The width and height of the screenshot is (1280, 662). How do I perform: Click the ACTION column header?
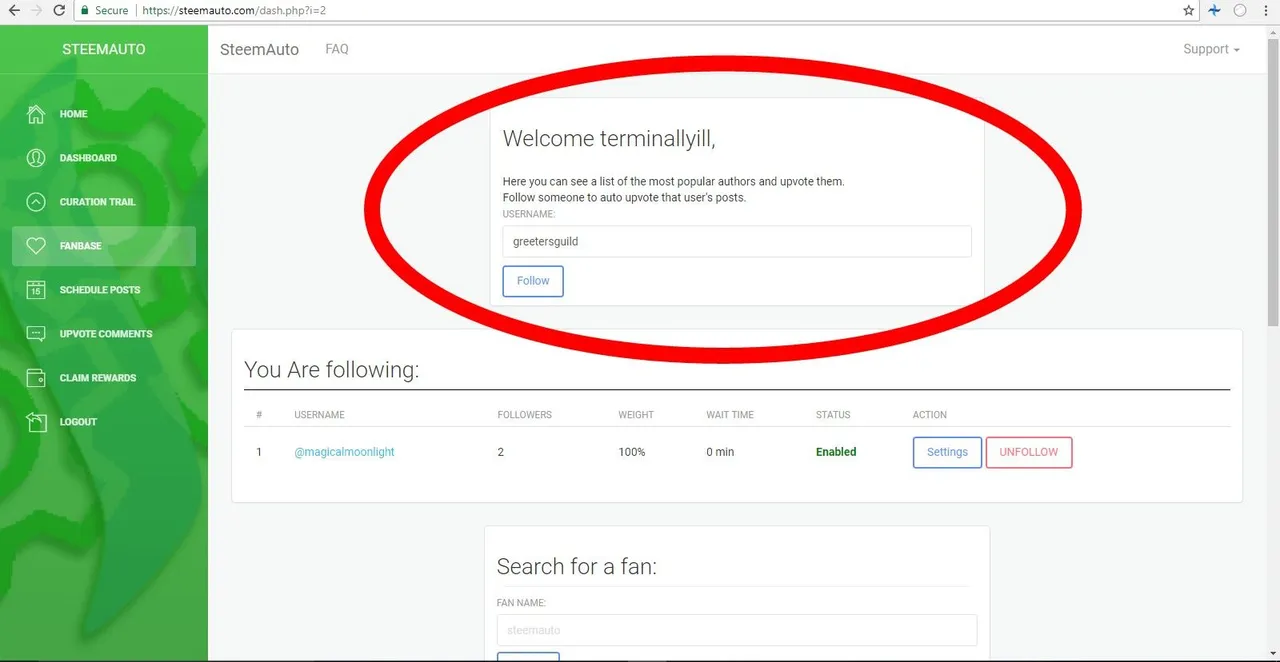pos(930,415)
